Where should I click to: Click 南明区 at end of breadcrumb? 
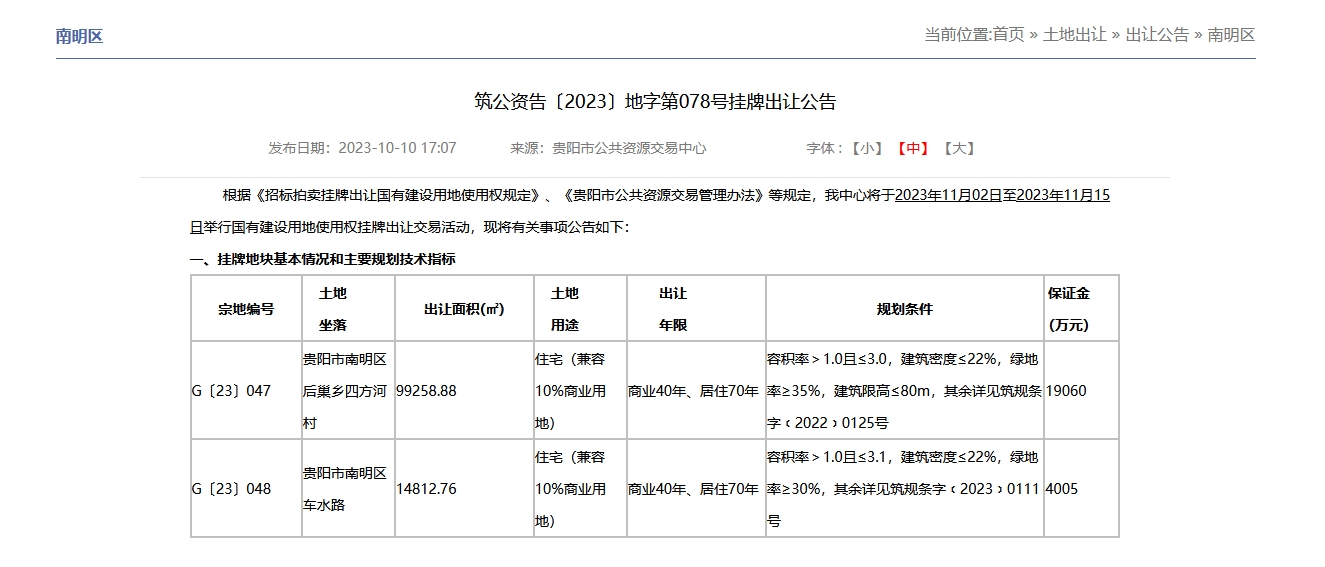(x=1231, y=35)
